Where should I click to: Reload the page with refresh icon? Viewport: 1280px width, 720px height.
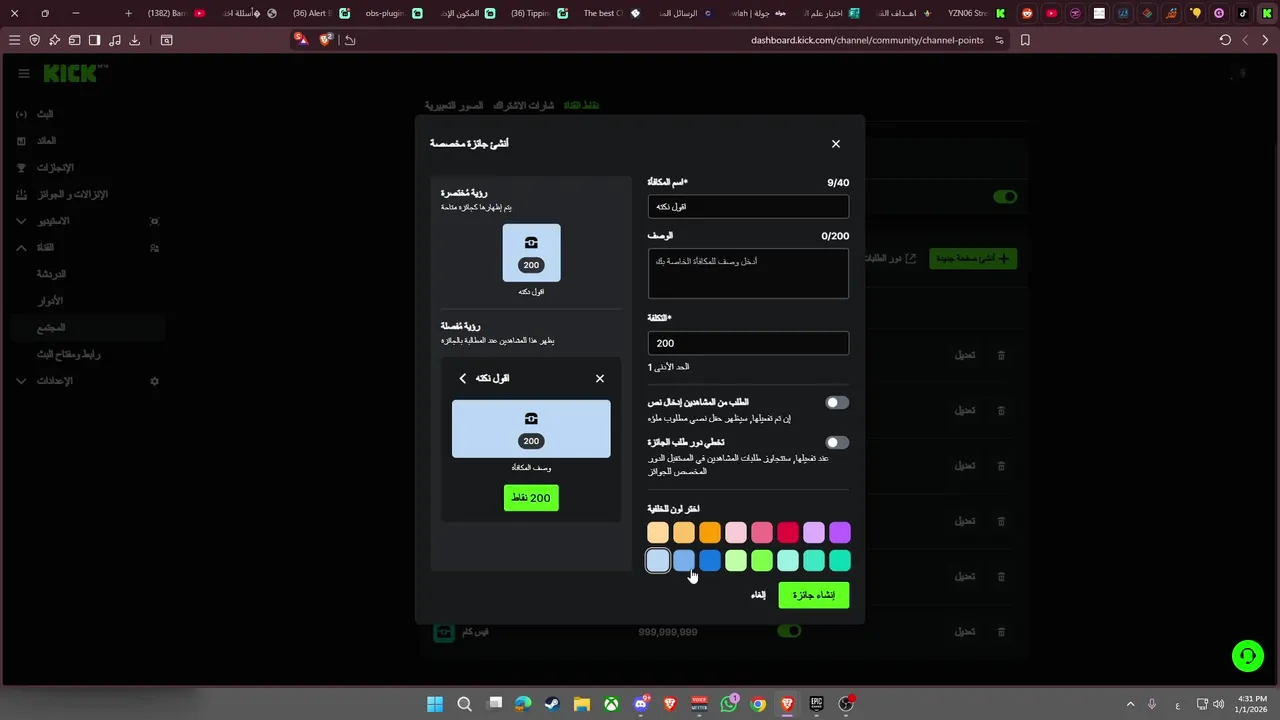pyautogui.click(x=1225, y=40)
